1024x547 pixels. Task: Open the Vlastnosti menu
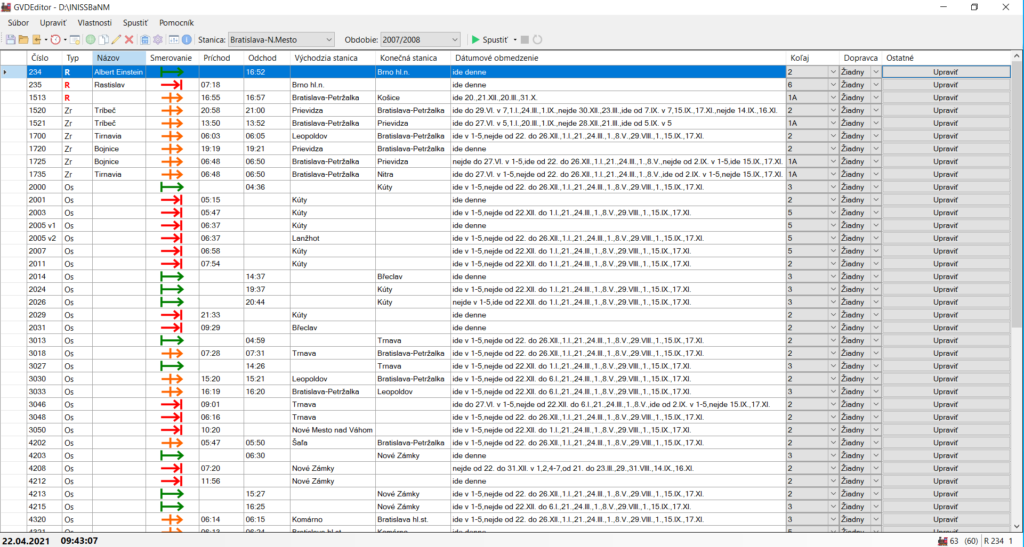click(94, 22)
